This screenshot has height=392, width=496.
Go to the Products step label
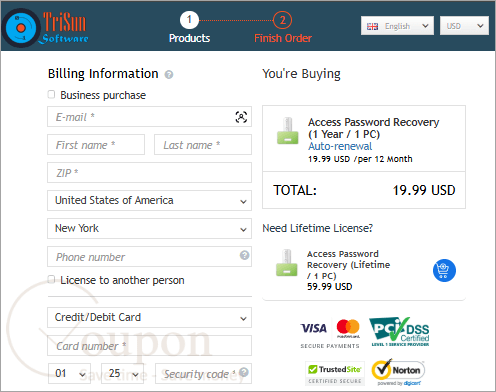(189, 38)
